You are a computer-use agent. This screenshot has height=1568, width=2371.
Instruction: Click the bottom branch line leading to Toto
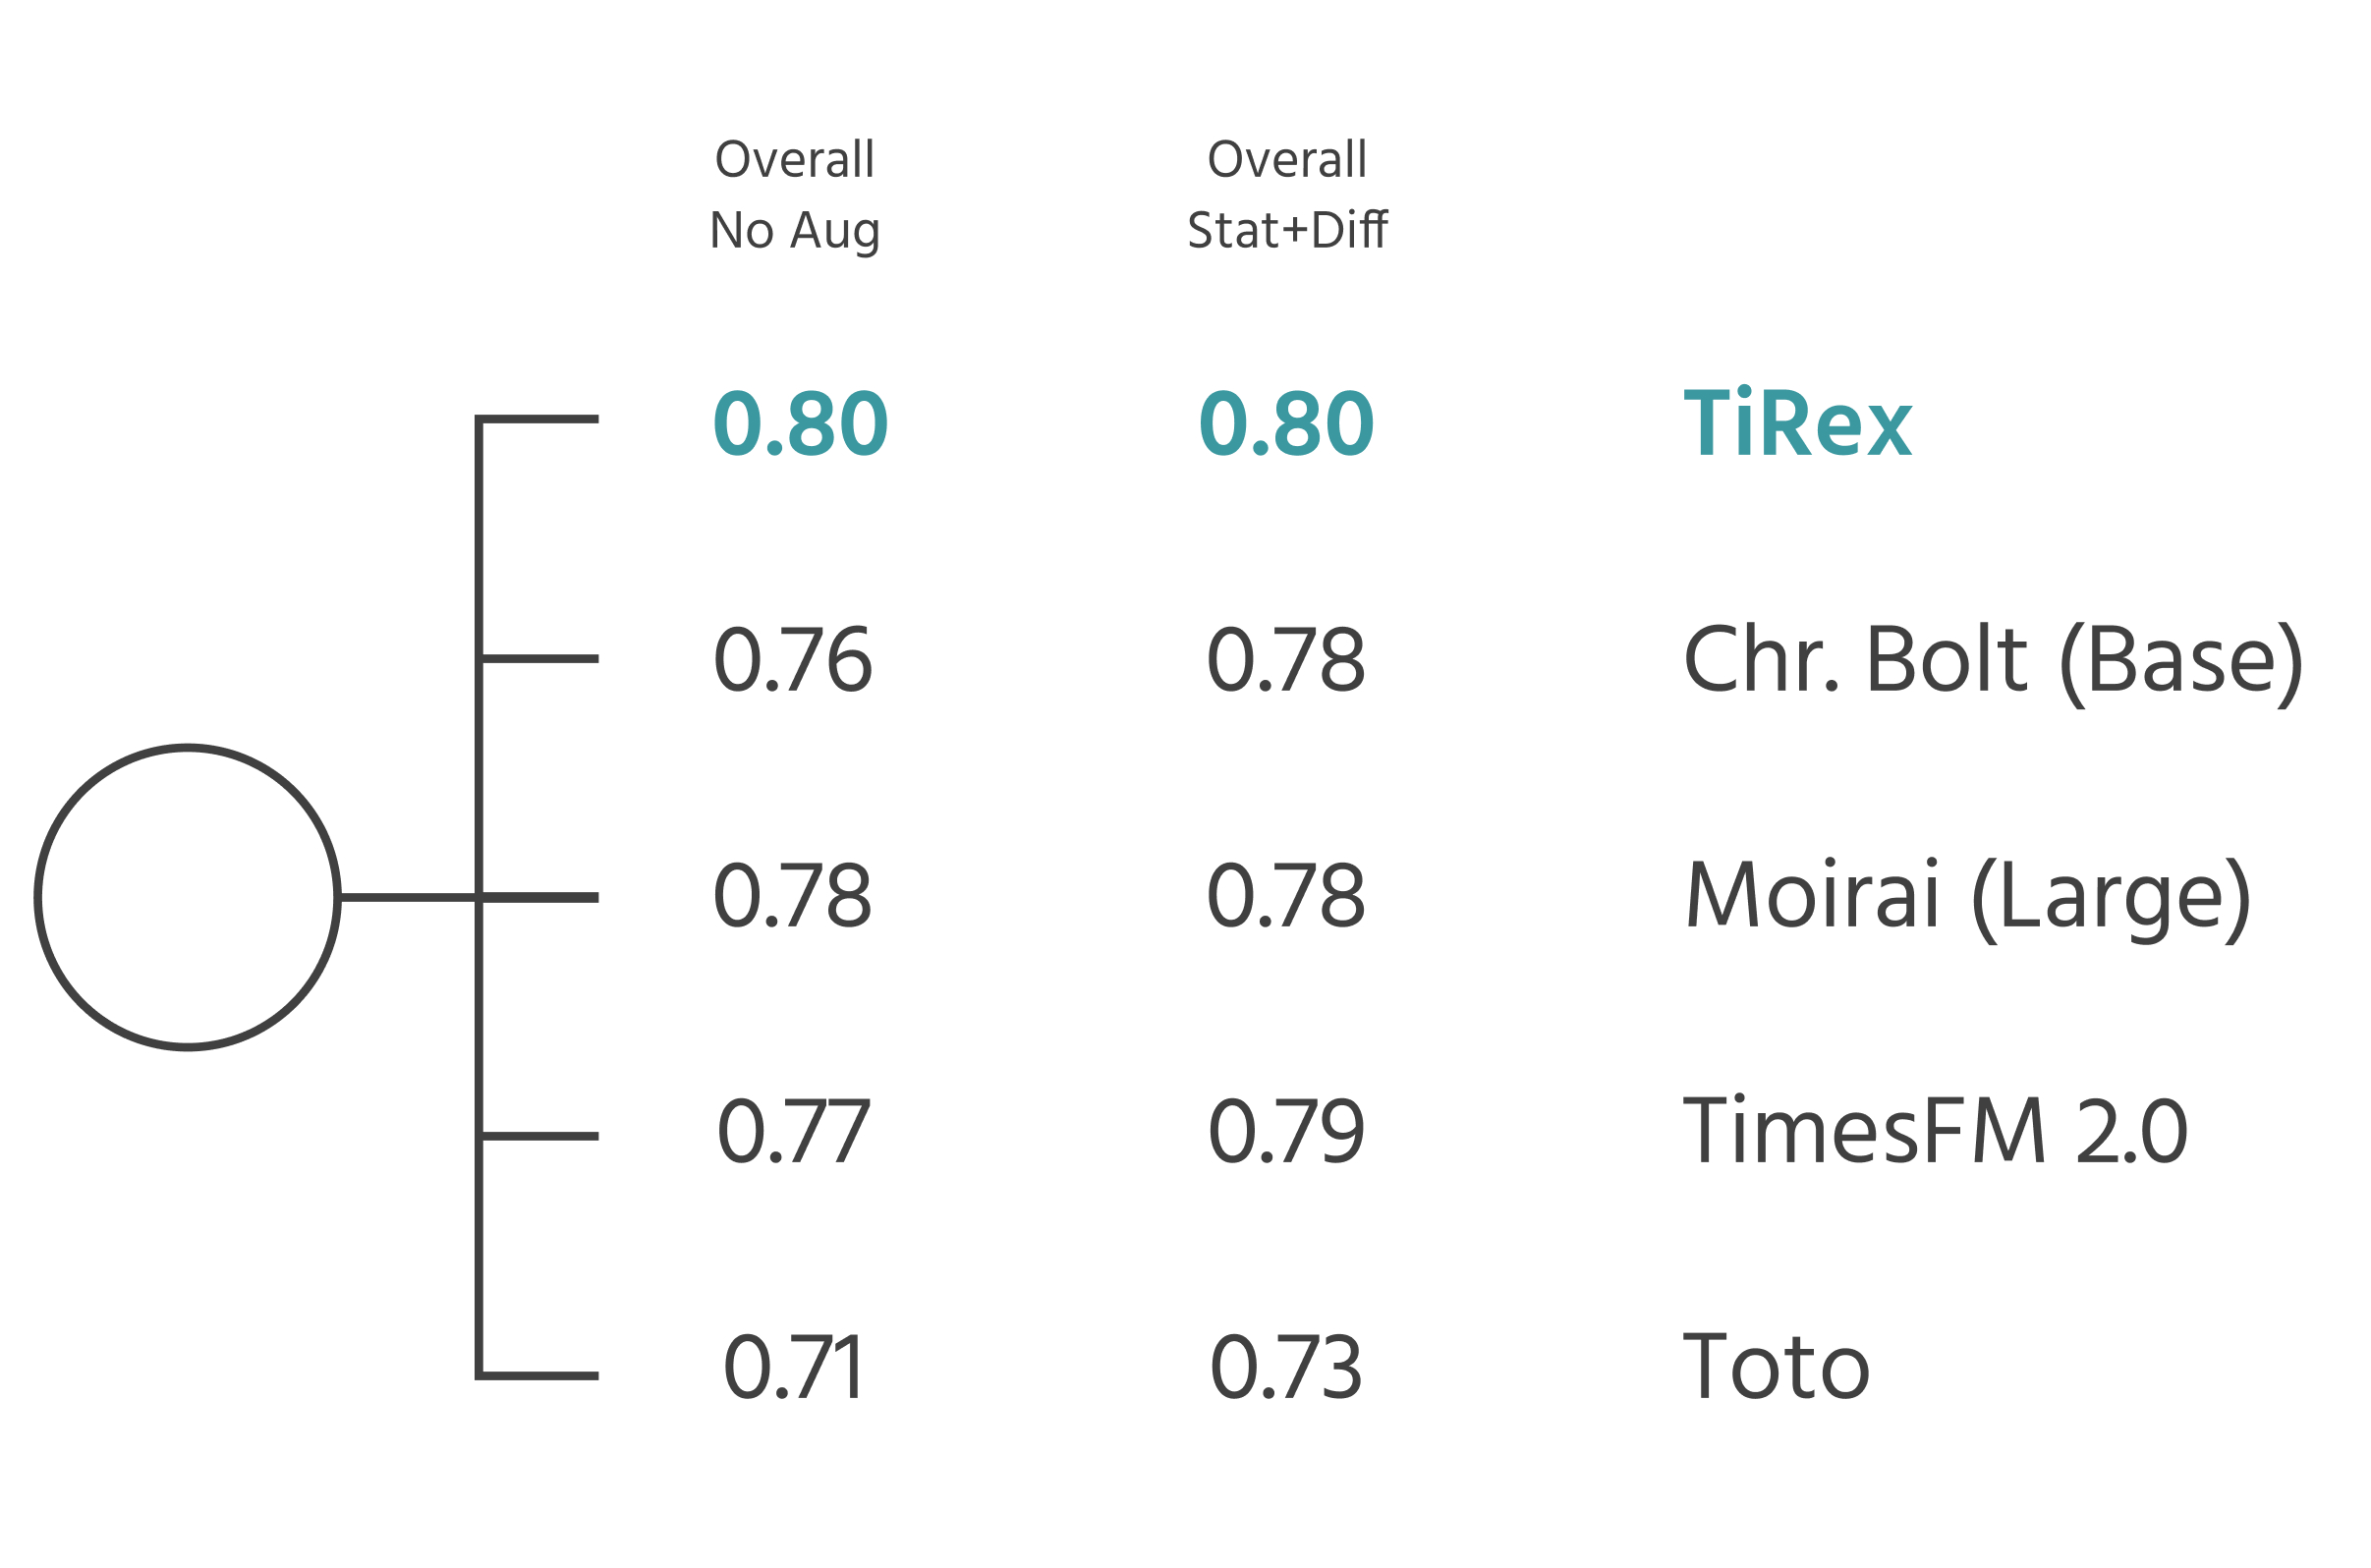[x=540, y=1376]
